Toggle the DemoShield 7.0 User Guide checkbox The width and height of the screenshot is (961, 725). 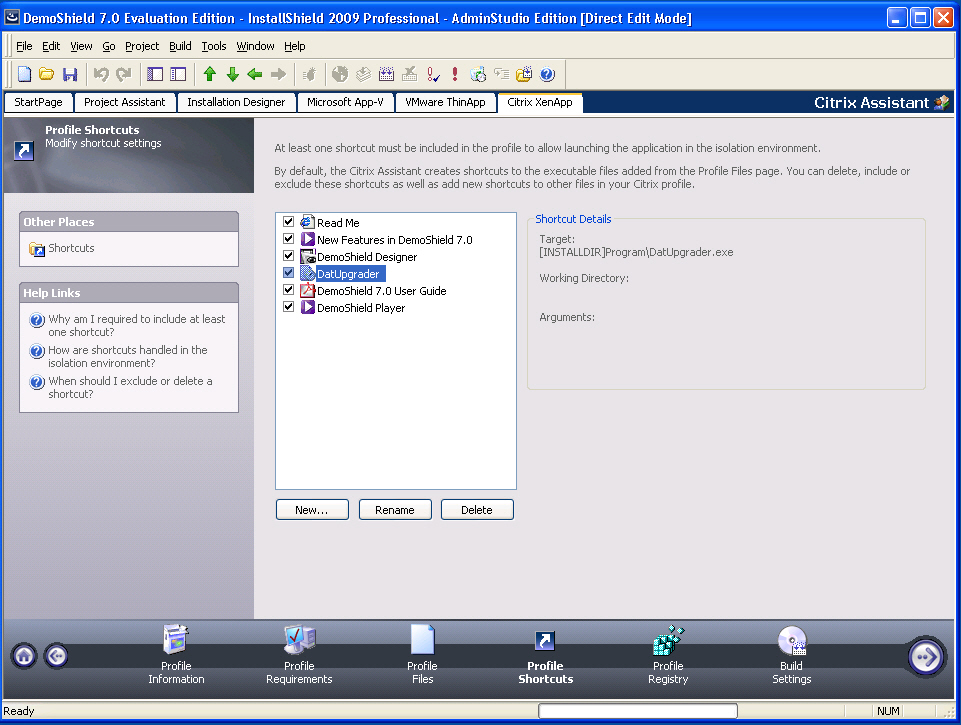coord(289,290)
